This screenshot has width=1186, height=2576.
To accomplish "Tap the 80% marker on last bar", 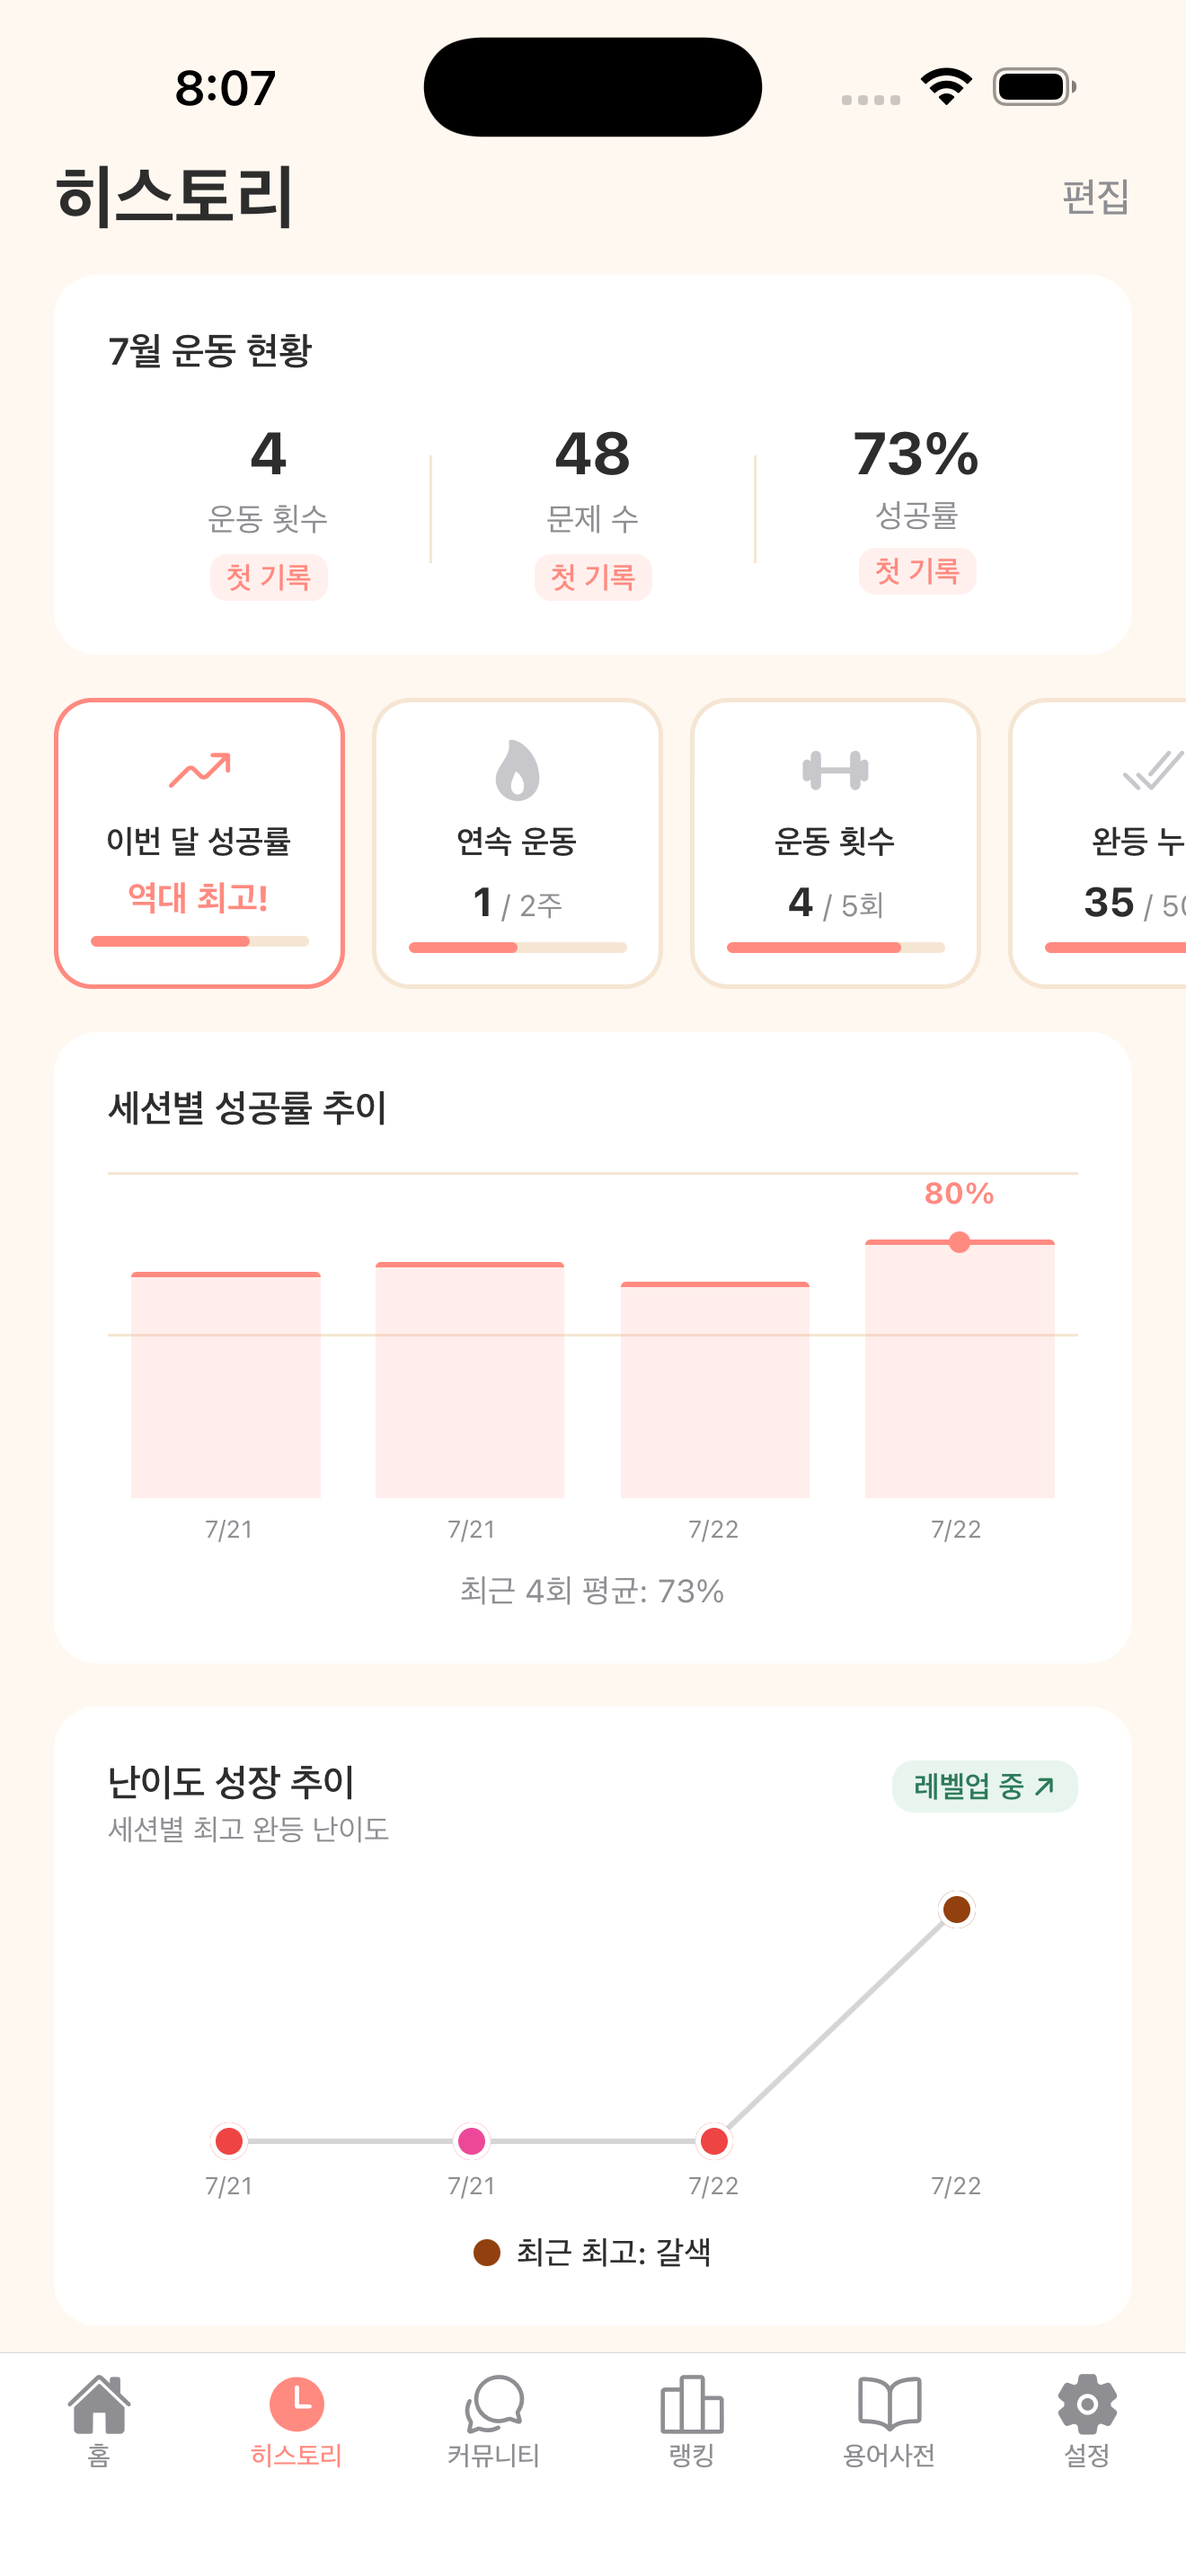I will coord(959,1242).
